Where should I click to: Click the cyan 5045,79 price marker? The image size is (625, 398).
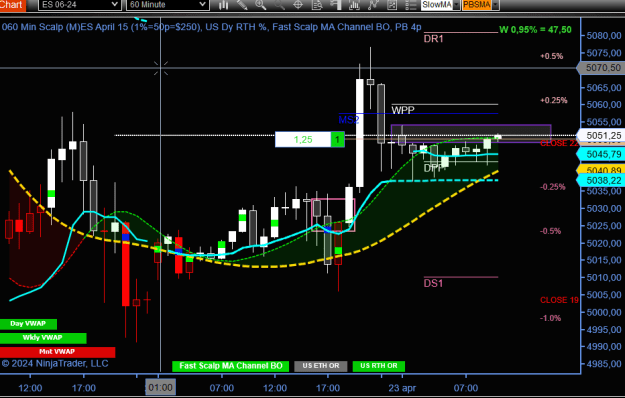(x=602, y=154)
